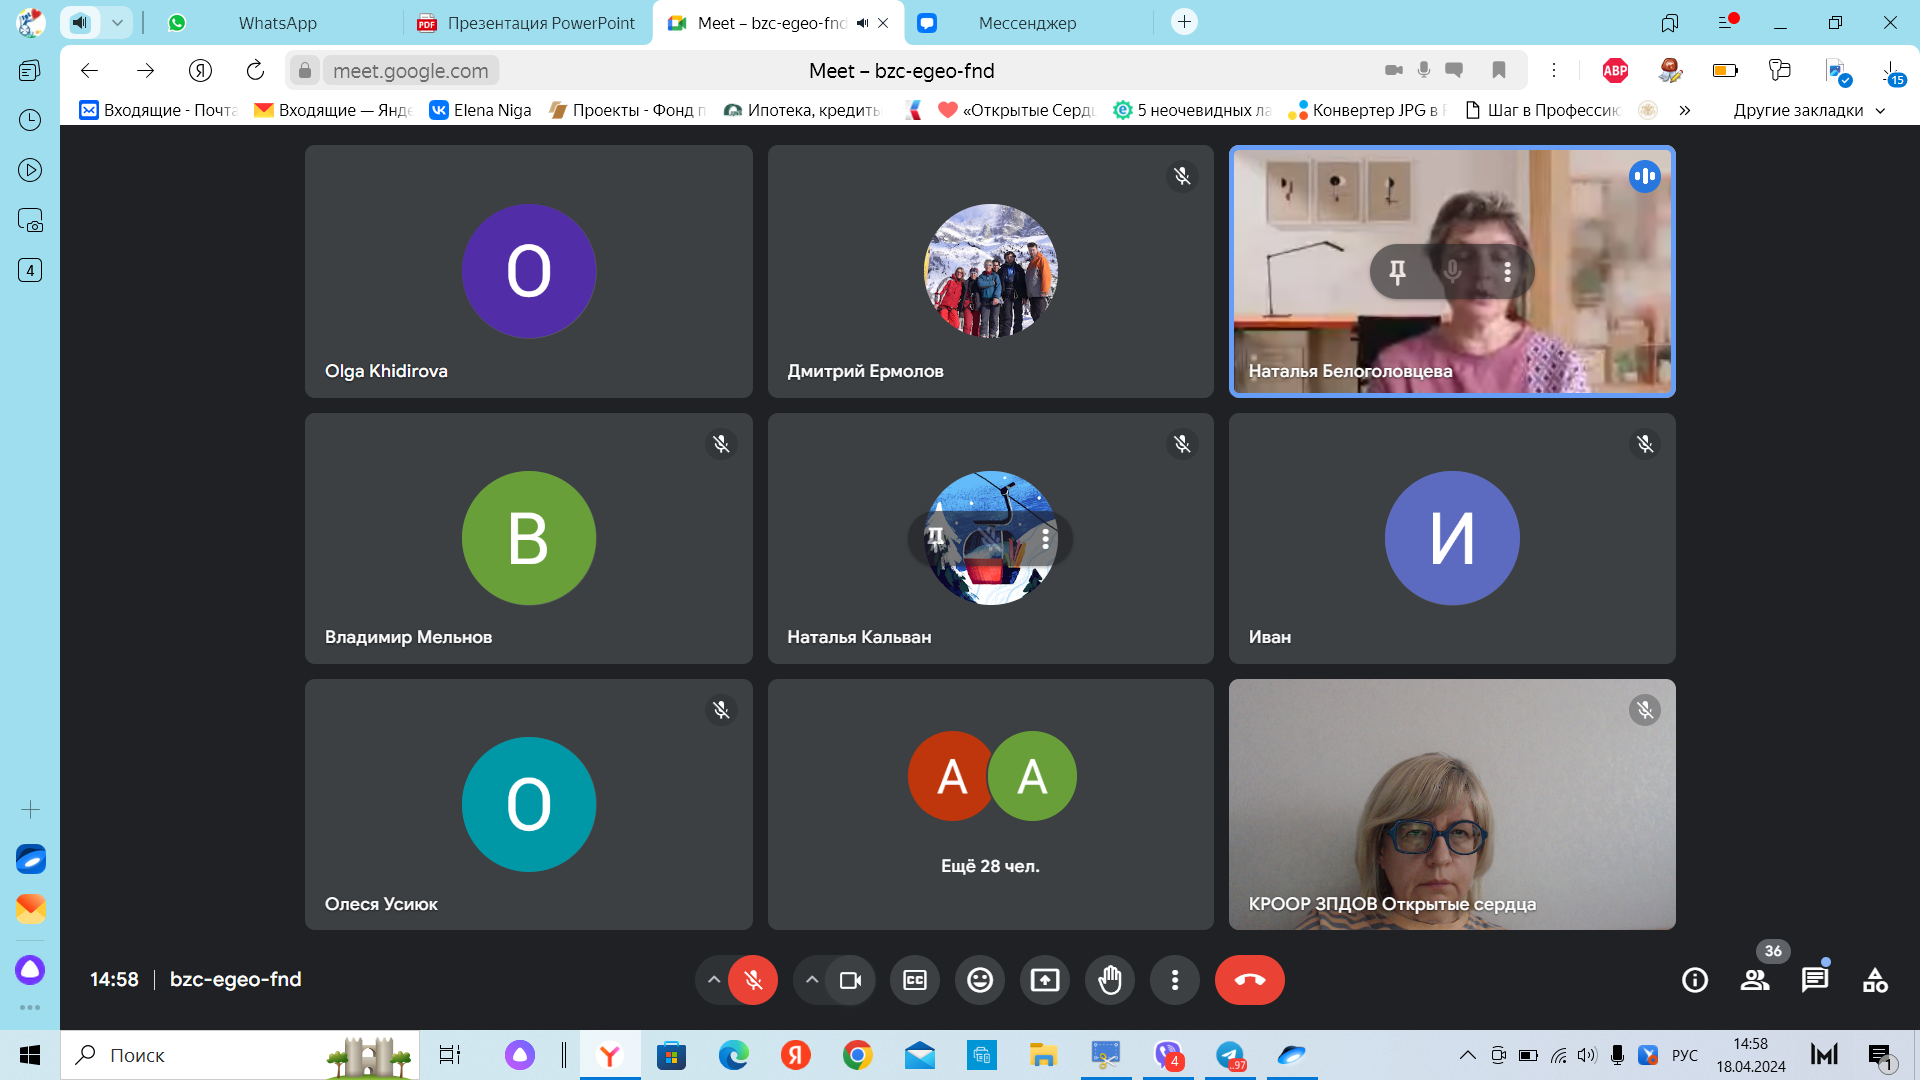Pin Наталья Белоголовцева's video tile

coord(1397,271)
